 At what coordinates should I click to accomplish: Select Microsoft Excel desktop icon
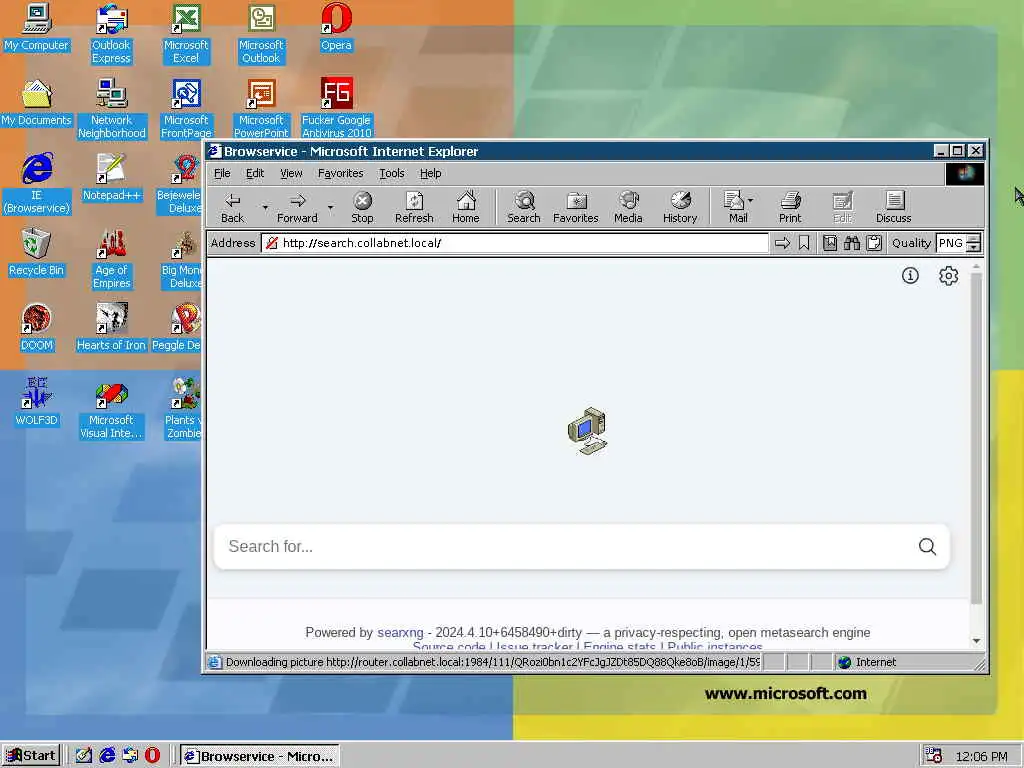click(x=186, y=34)
